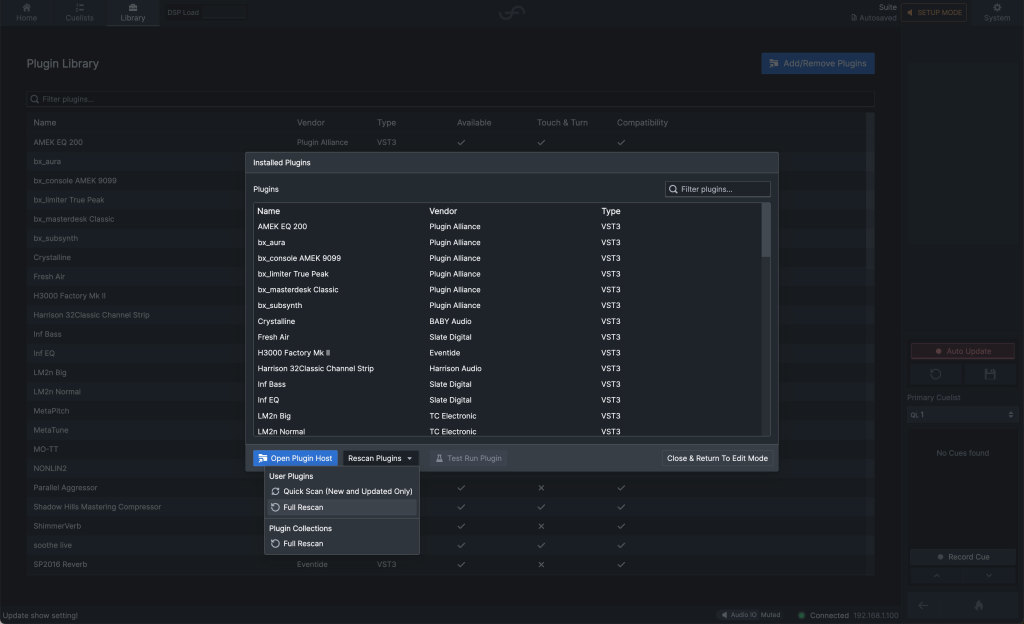
Task: Select bx_masterdesk Classic in dialog list
Action: [507, 290]
